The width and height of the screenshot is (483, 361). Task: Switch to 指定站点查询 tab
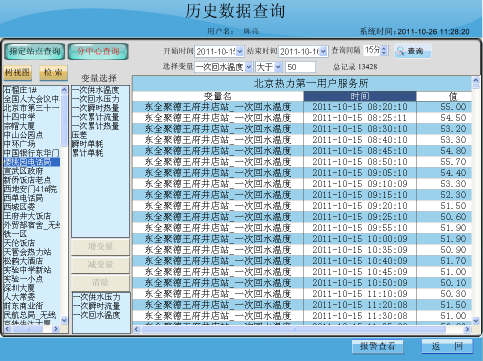tap(35, 51)
